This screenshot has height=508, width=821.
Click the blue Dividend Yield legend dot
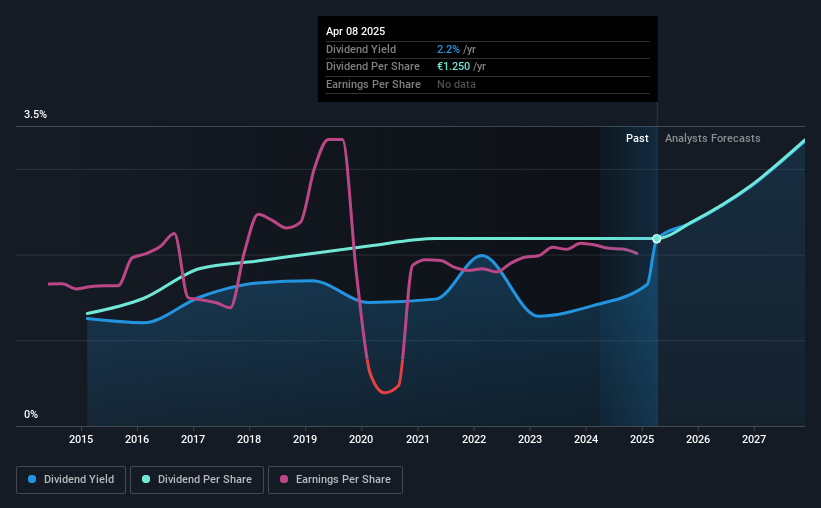[32, 479]
